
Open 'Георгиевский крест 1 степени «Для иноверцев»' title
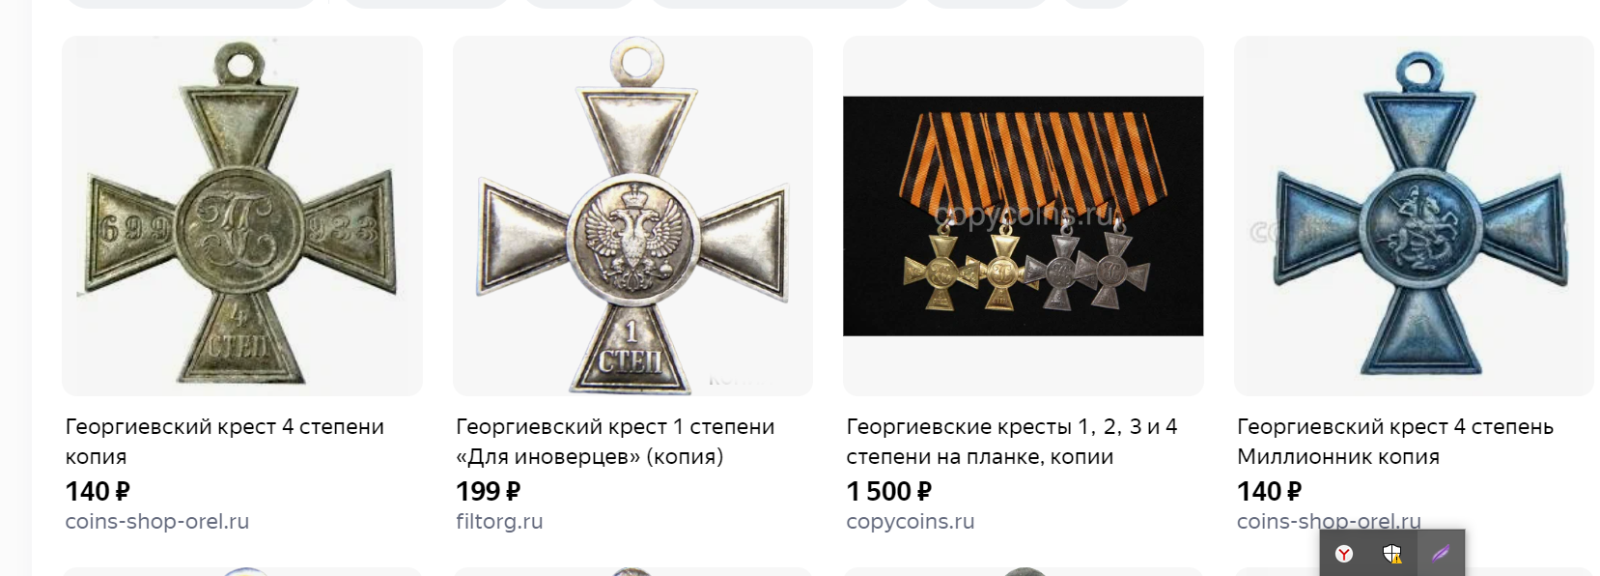pos(615,441)
